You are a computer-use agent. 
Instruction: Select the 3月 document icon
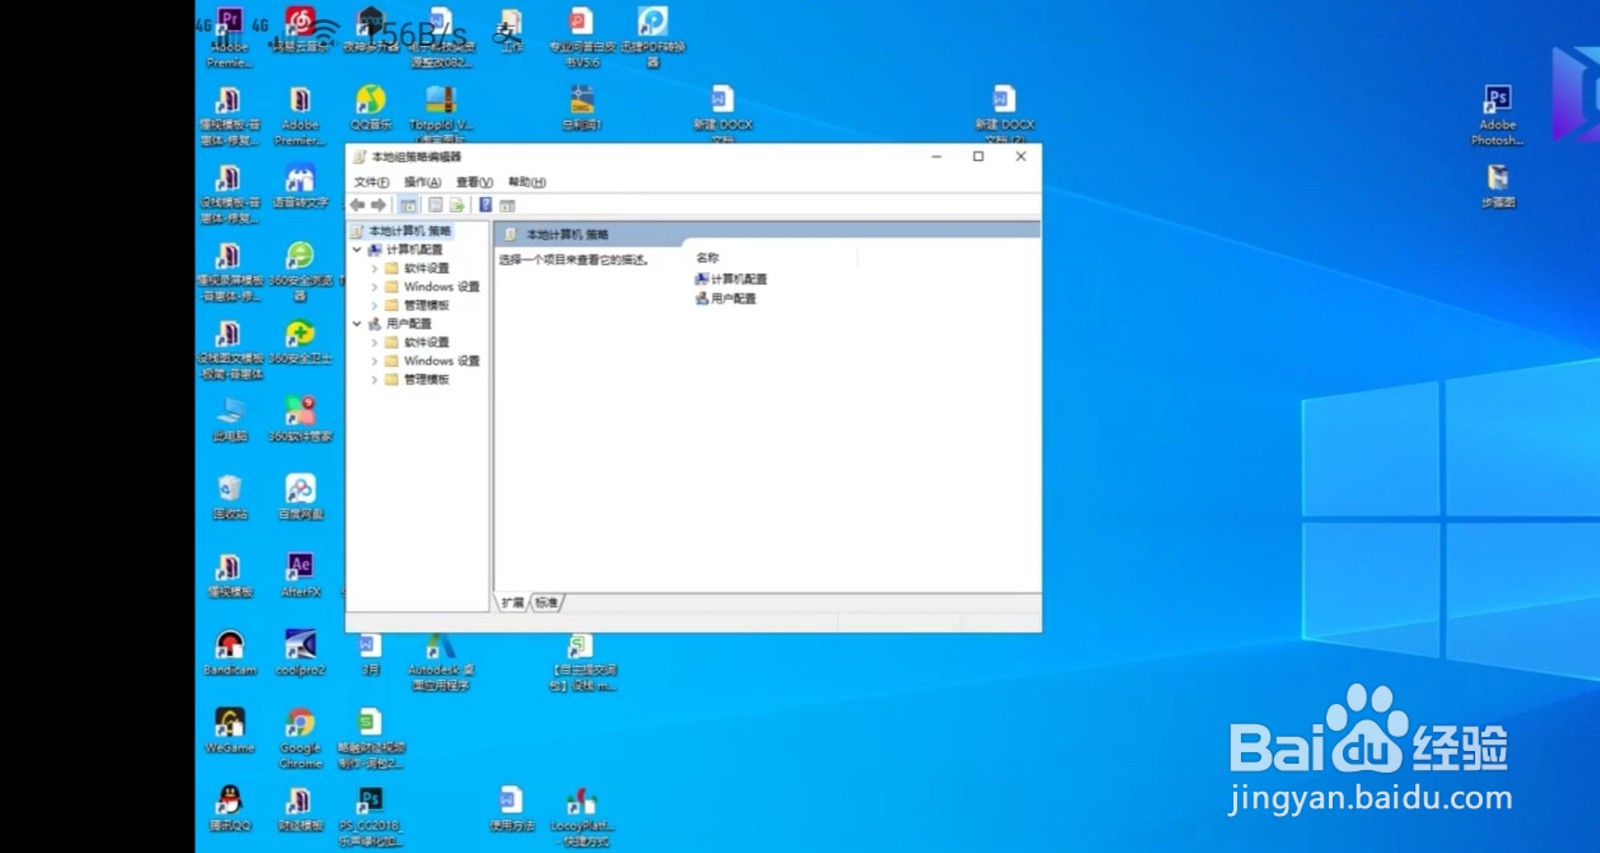pos(370,654)
